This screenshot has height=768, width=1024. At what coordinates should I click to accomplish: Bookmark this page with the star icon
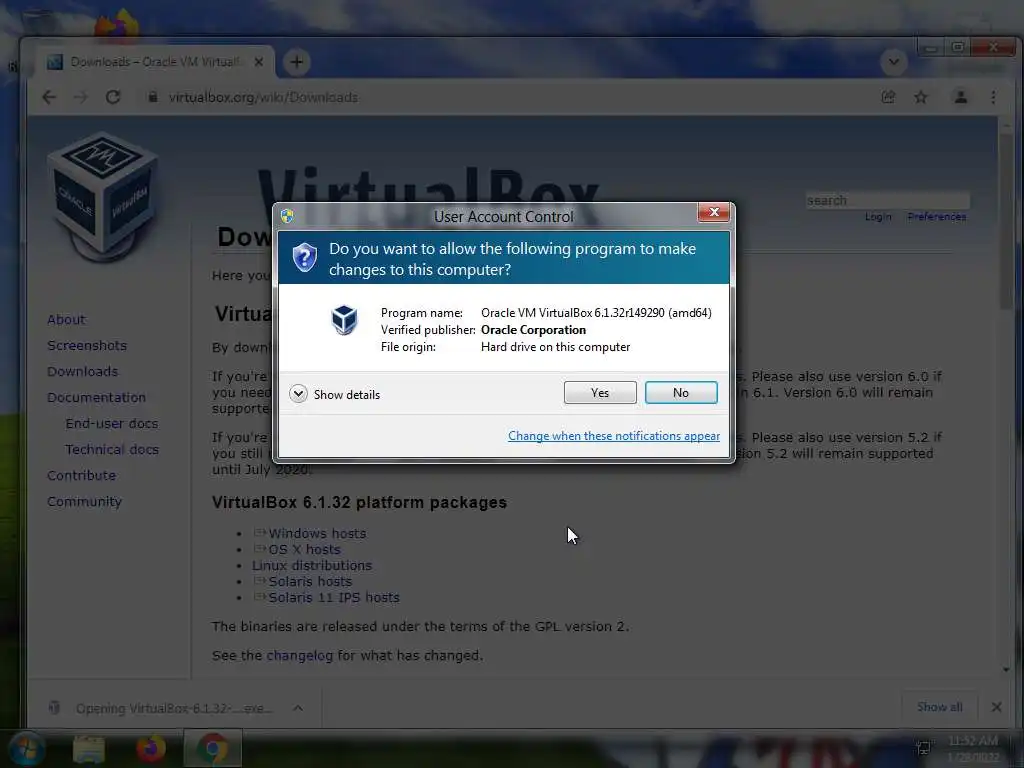click(x=921, y=97)
